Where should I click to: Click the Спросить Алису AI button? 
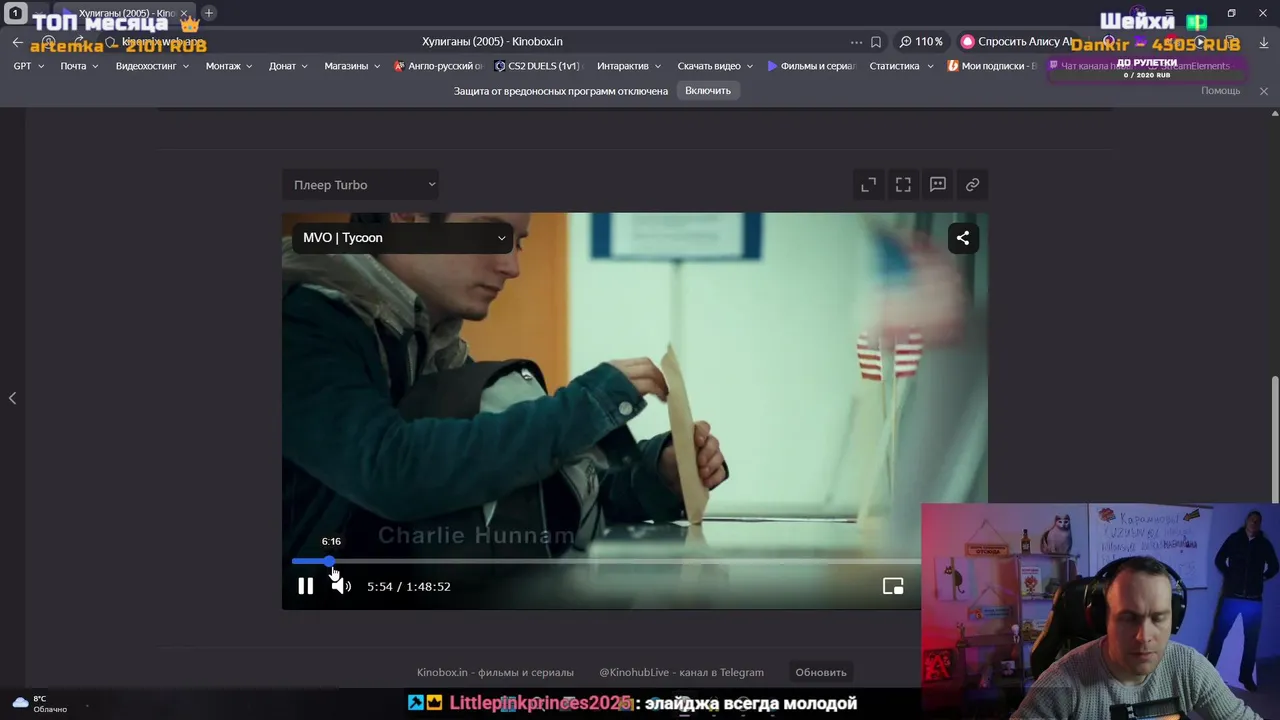point(1017,42)
